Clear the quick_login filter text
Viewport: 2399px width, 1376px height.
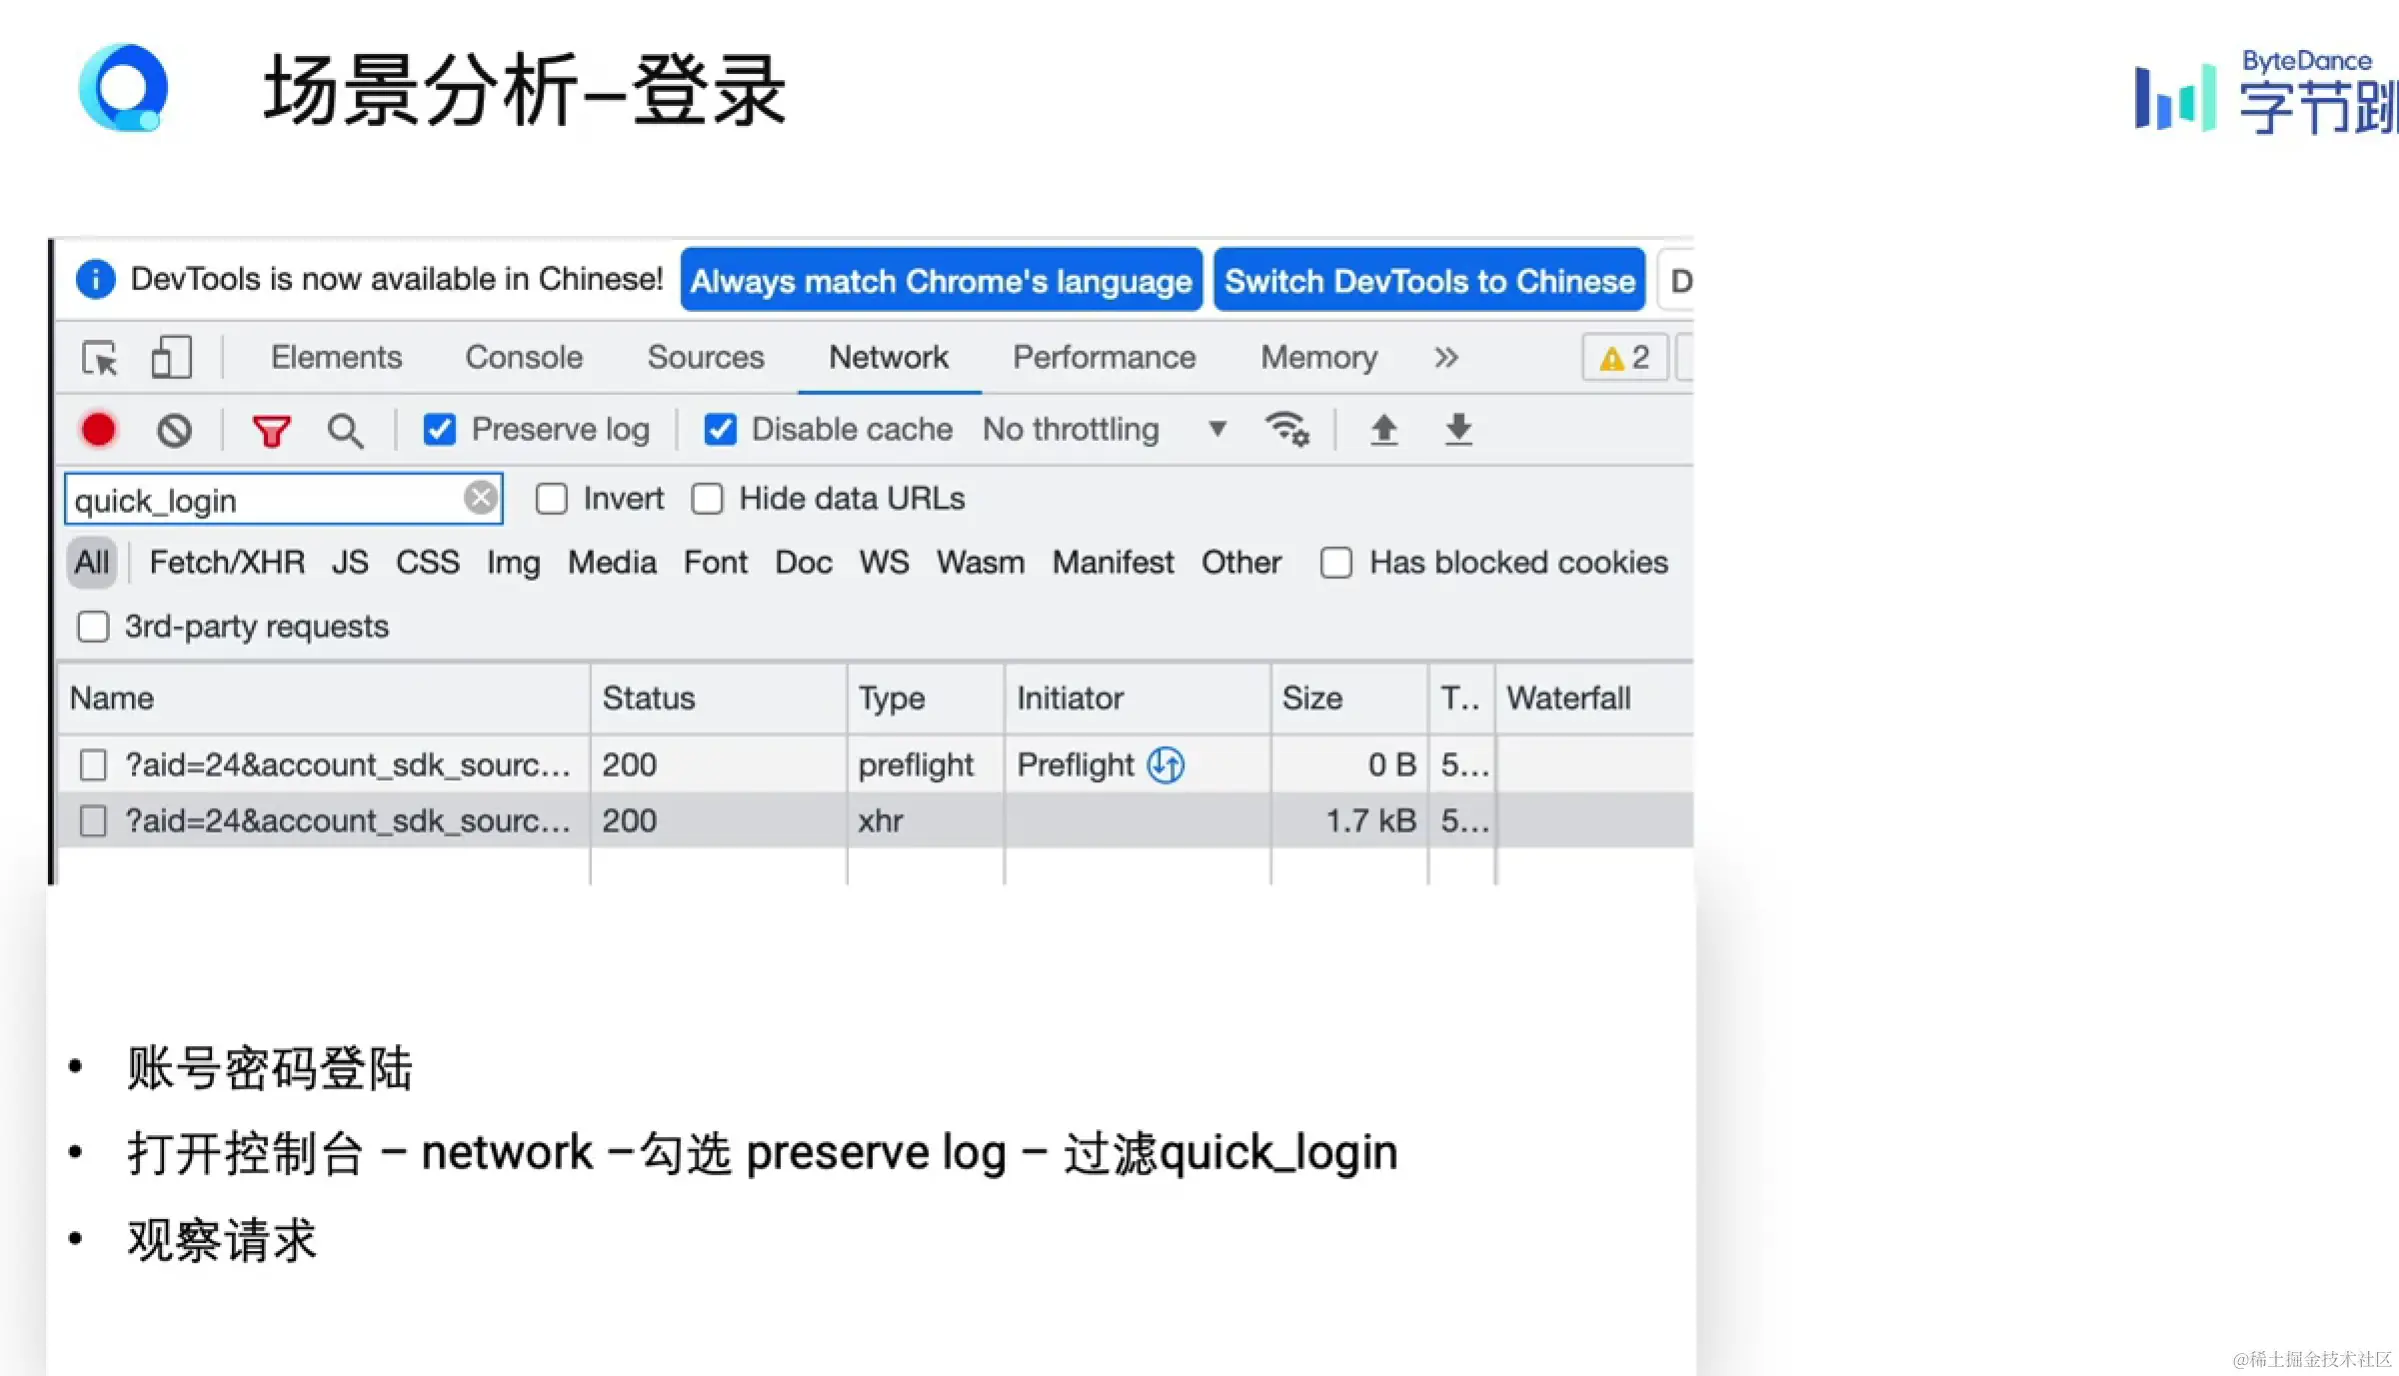[481, 497]
